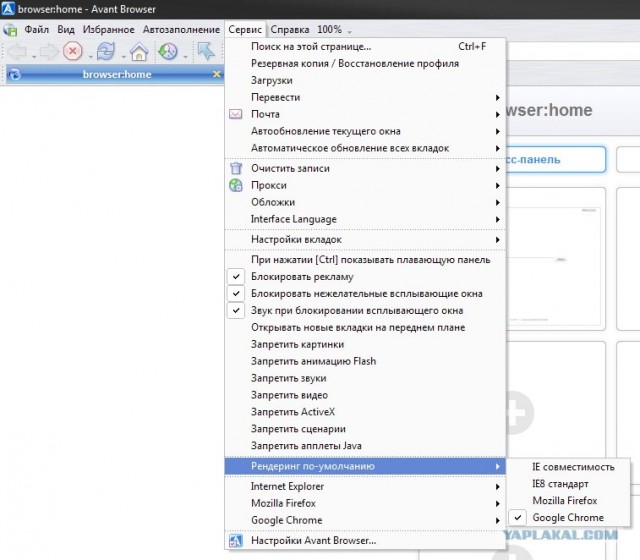Viewport: 640px width, 560px height.
Task: Go to Home page via house icon
Action: click(x=139, y=52)
